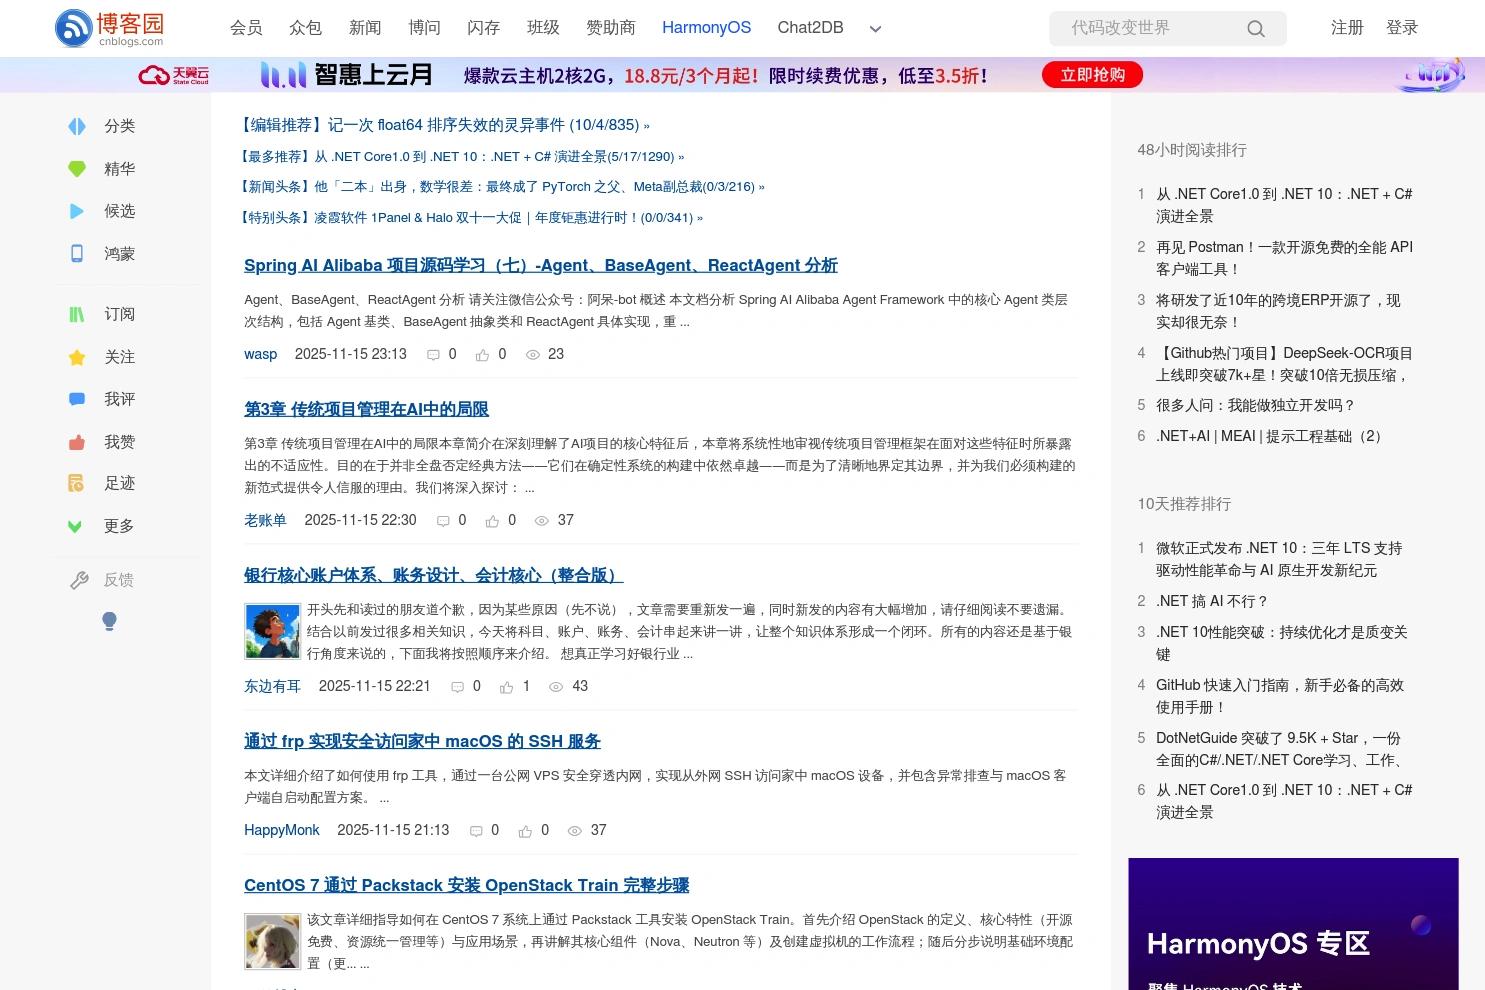Toggle dark mode with the lightbulb icon
Screen dimensions: 1485x990
click(110, 621)
